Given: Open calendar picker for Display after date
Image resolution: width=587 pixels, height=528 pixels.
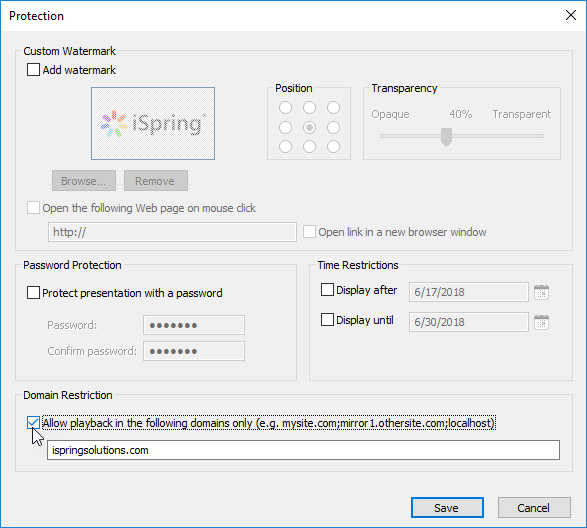Looking at the screenshot, I should pyautogui.click(x=541, y=292).
